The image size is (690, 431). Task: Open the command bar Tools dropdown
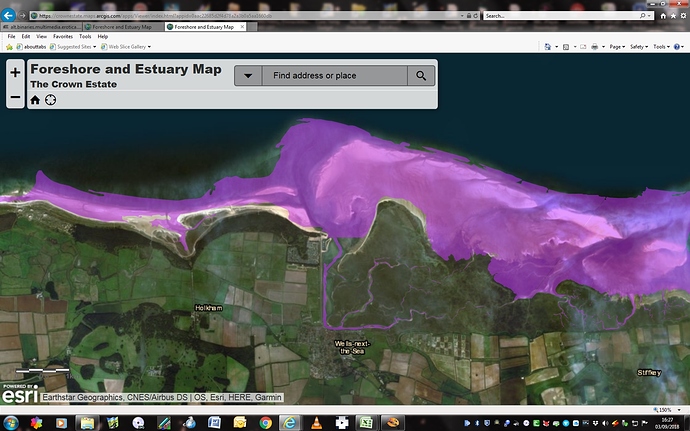tap(661, 47)
